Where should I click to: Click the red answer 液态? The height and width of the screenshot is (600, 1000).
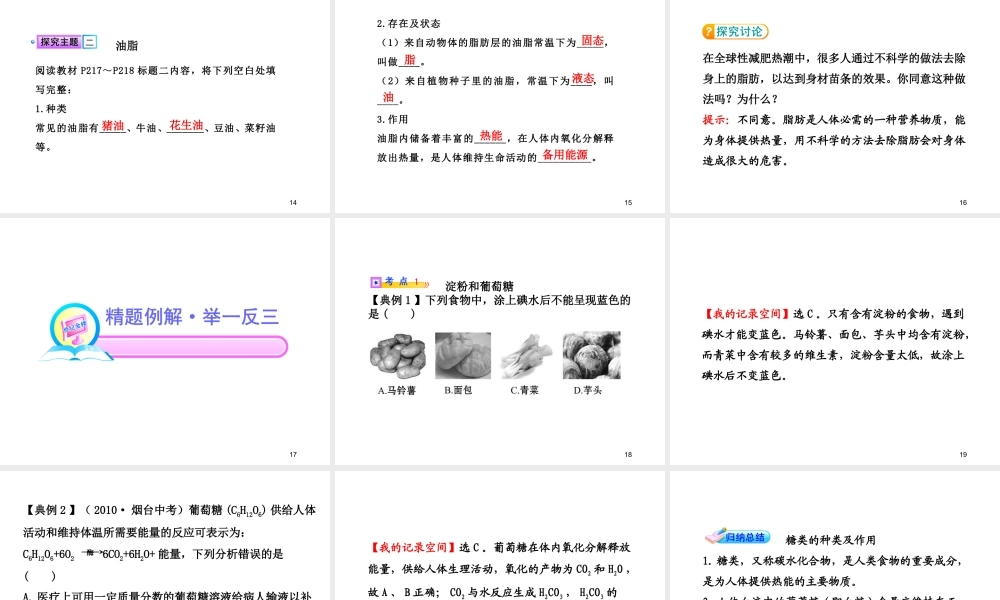[x=582, y=78]
